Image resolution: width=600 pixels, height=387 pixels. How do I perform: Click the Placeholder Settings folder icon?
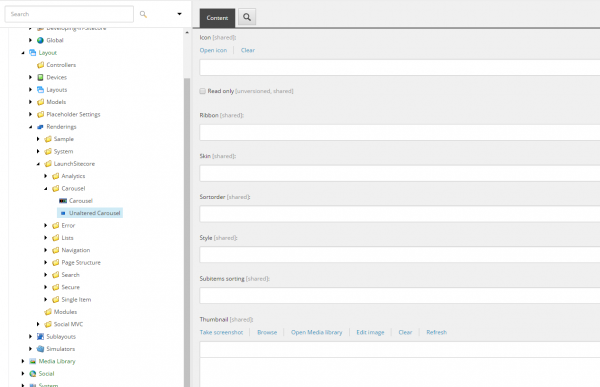(x=40, y=114)
